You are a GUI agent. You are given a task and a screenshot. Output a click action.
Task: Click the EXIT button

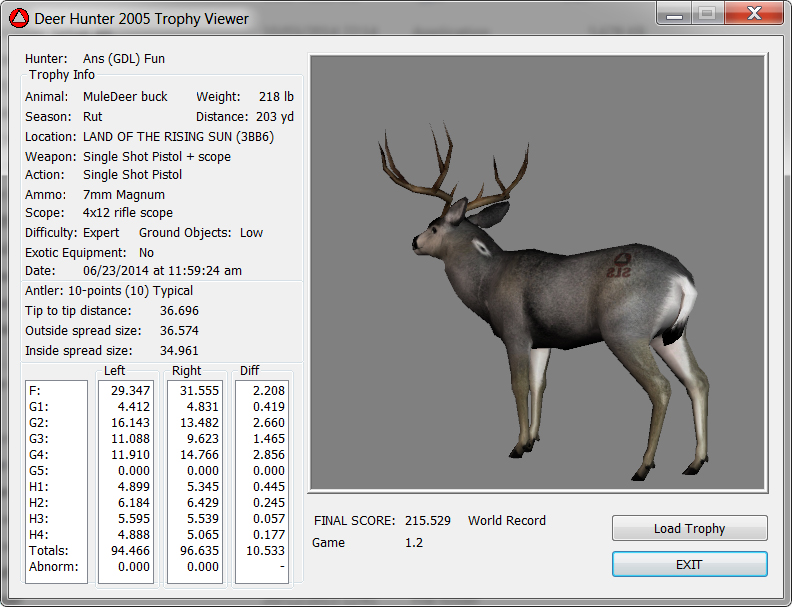[689, 564]
